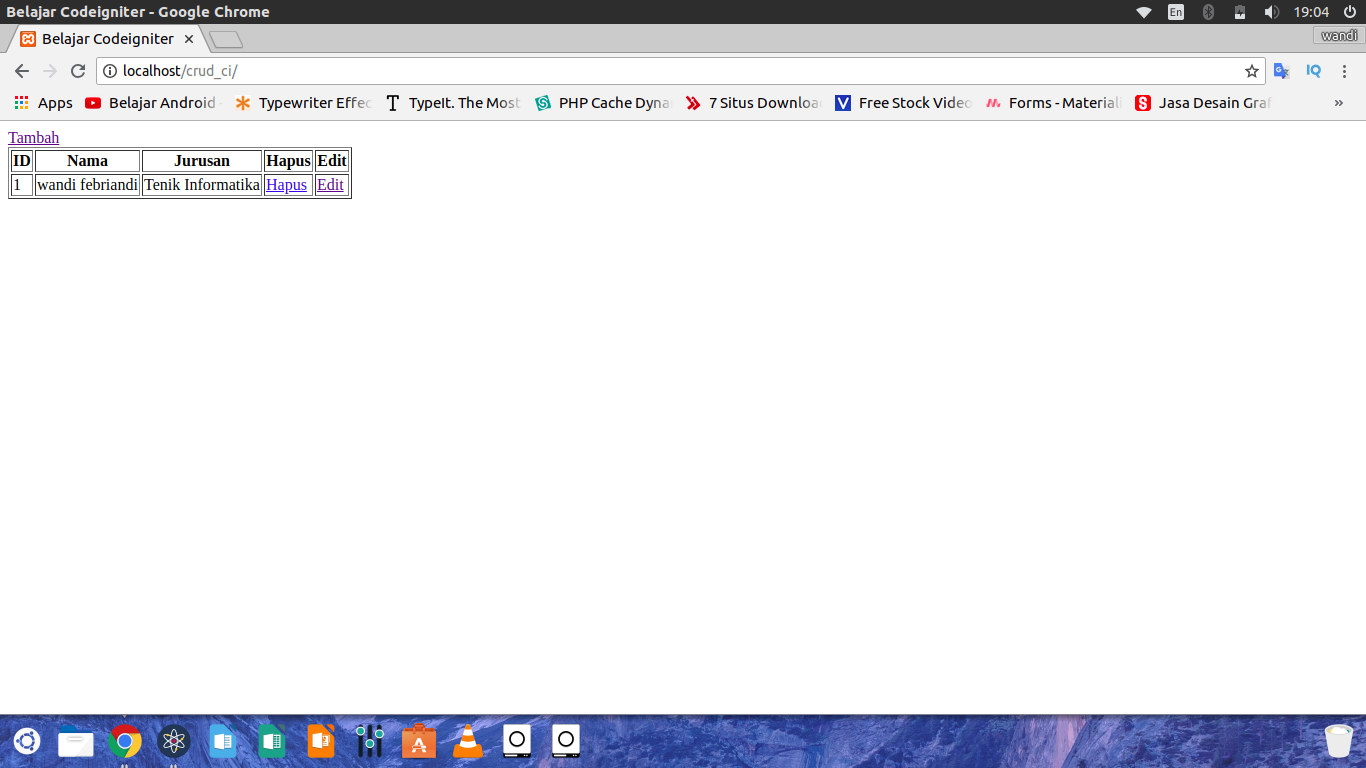Open the Jasa Desain Graf bookmark

[x=1203, y=103]
